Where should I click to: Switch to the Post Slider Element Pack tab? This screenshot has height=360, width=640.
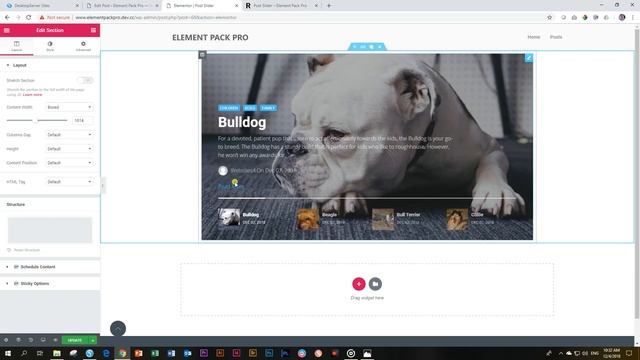pos(281,6)
